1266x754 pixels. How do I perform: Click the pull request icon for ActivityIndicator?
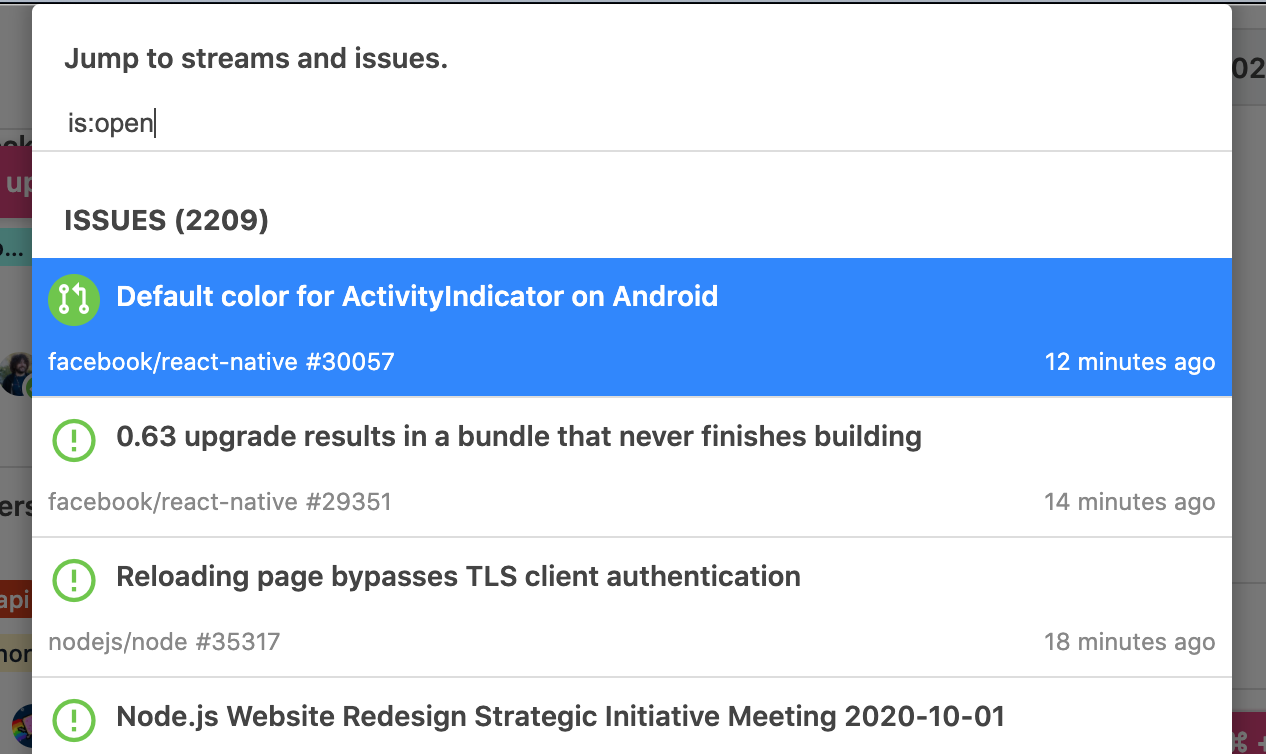pyautogui.click(x=74, y=299)
